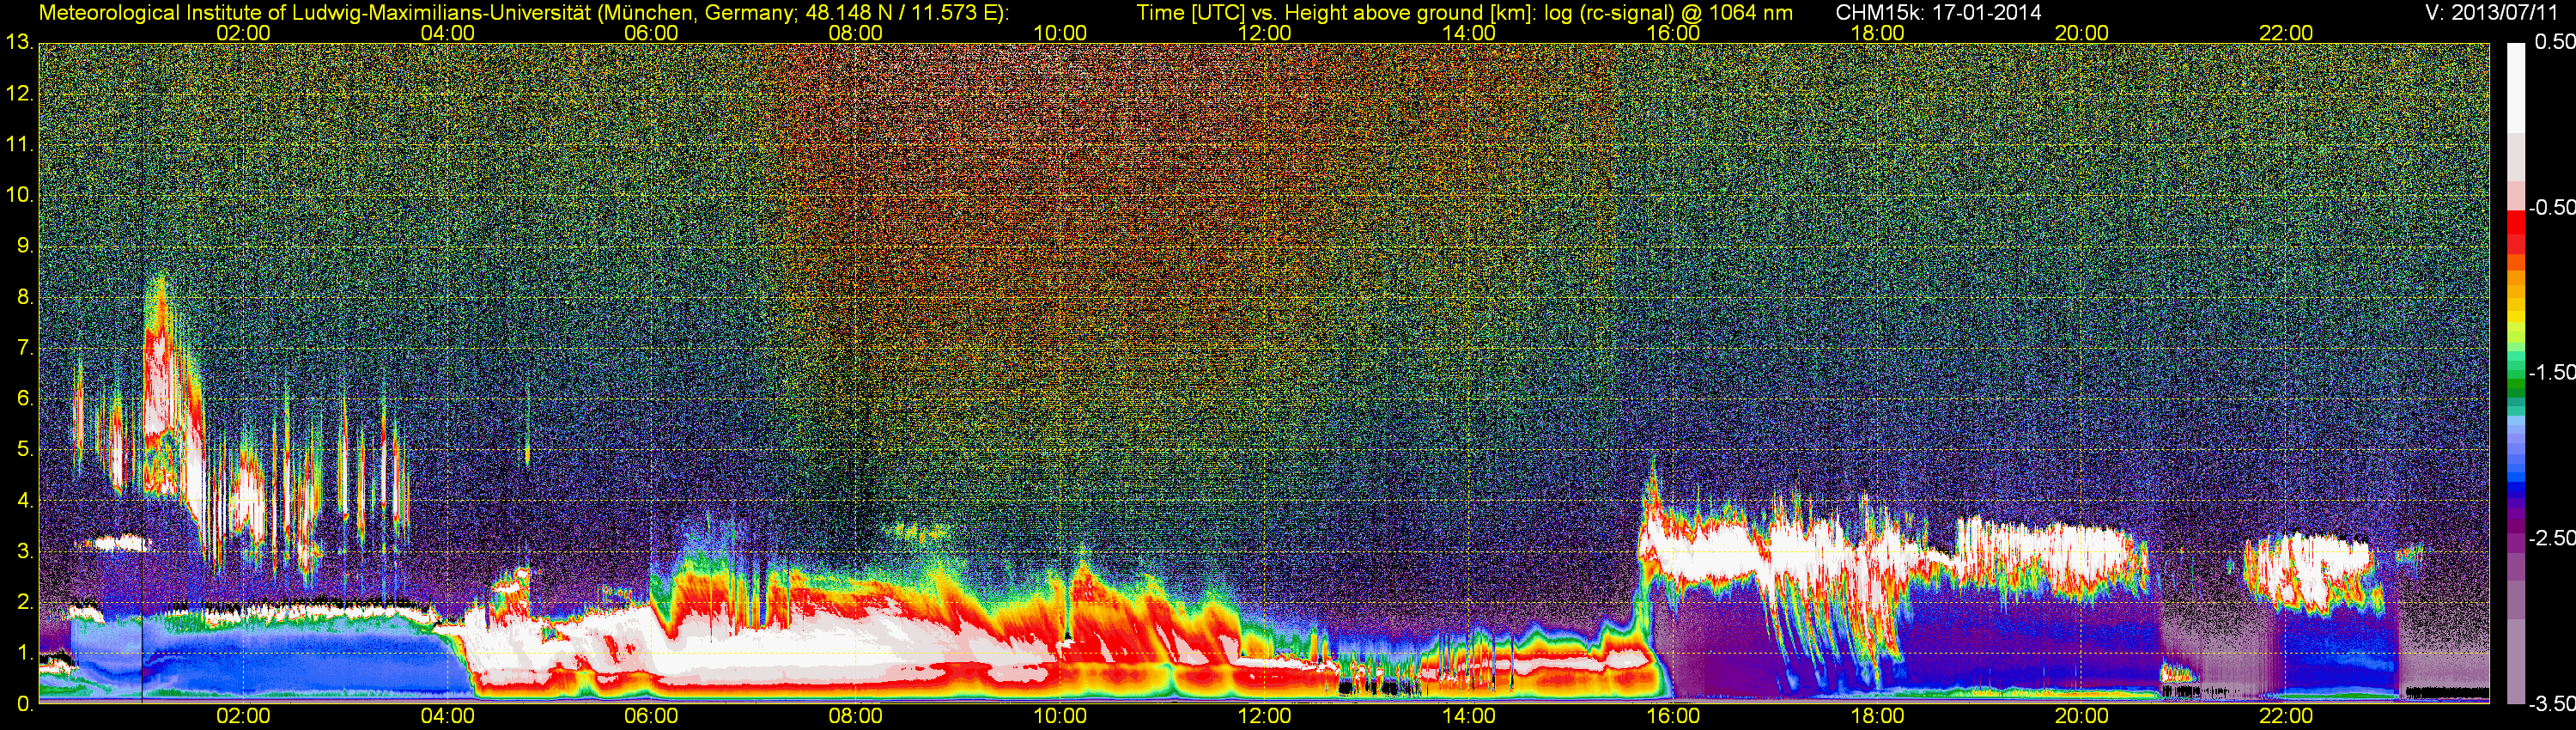This screenshot has height=730, width=2576.
Task: Click the height axis label '3.'
Action: 26,552
